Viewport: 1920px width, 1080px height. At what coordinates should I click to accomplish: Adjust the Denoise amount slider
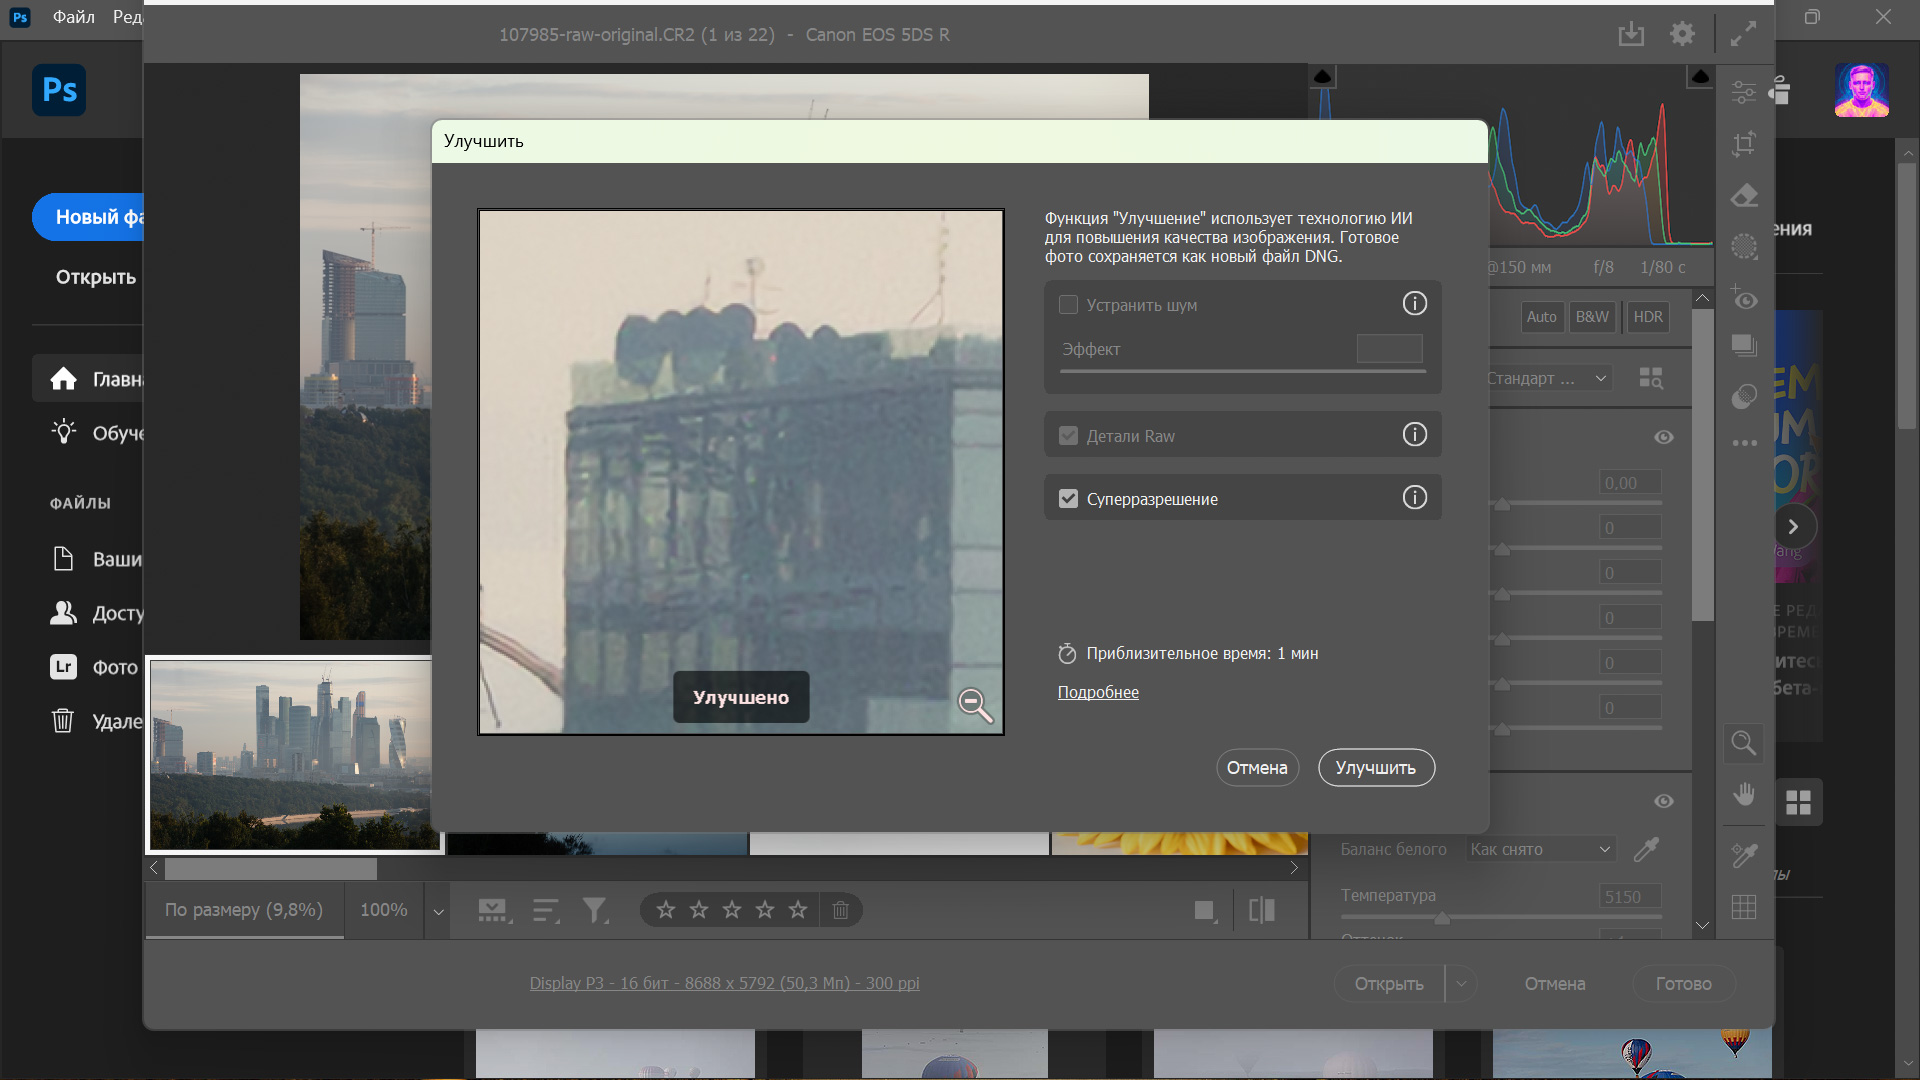click(x=1243, y=371)
